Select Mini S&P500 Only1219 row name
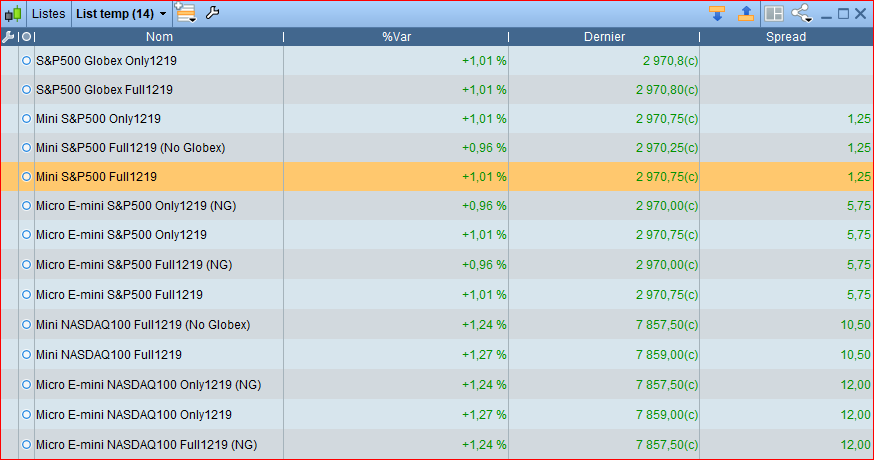 98,119
